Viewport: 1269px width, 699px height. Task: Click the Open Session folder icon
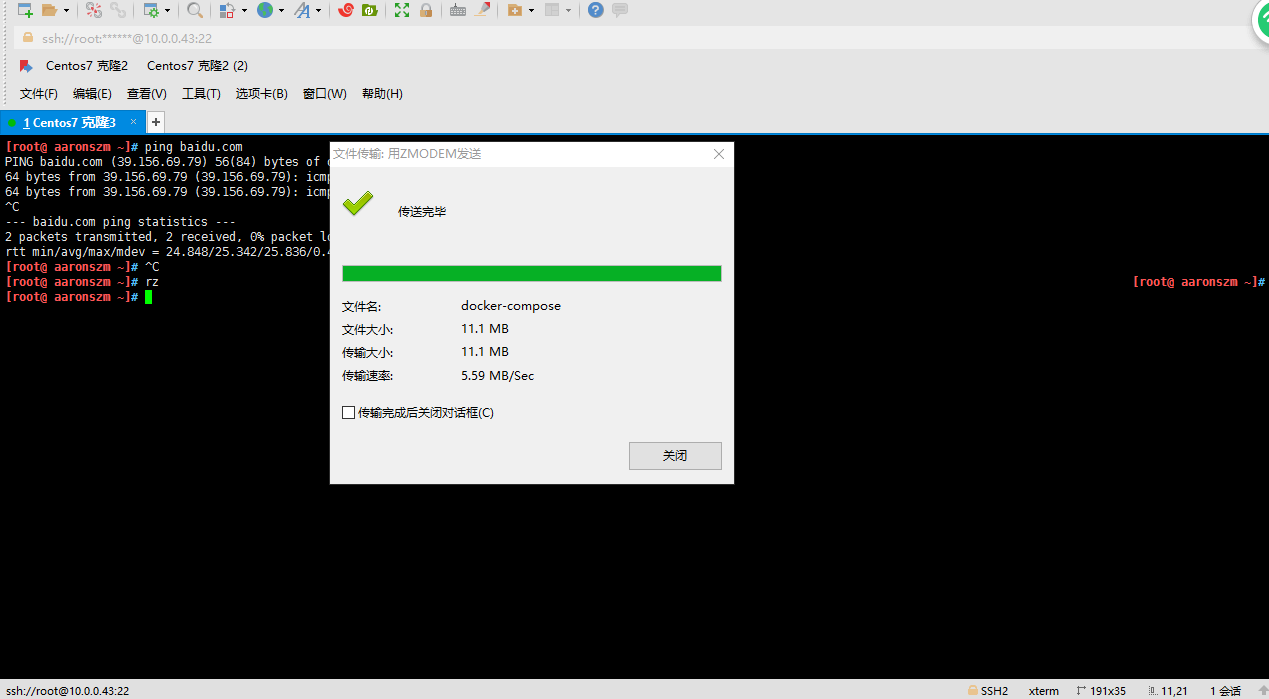point(50,10)
